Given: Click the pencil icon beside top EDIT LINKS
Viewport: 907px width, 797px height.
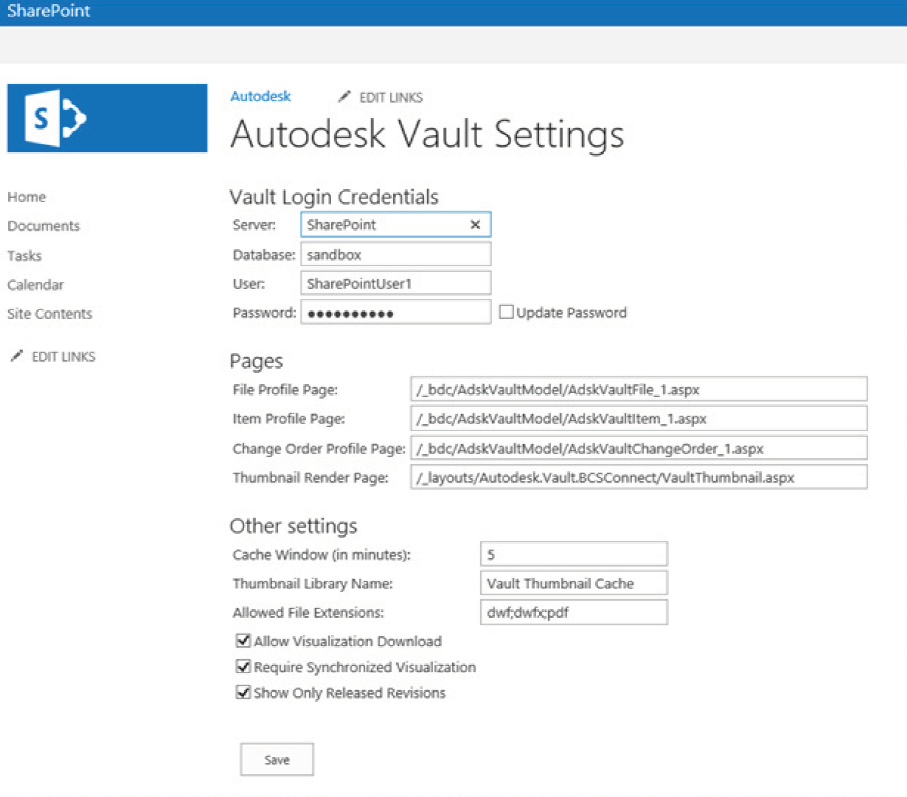Looking at the screenshot, I should (x=344, y=97).
